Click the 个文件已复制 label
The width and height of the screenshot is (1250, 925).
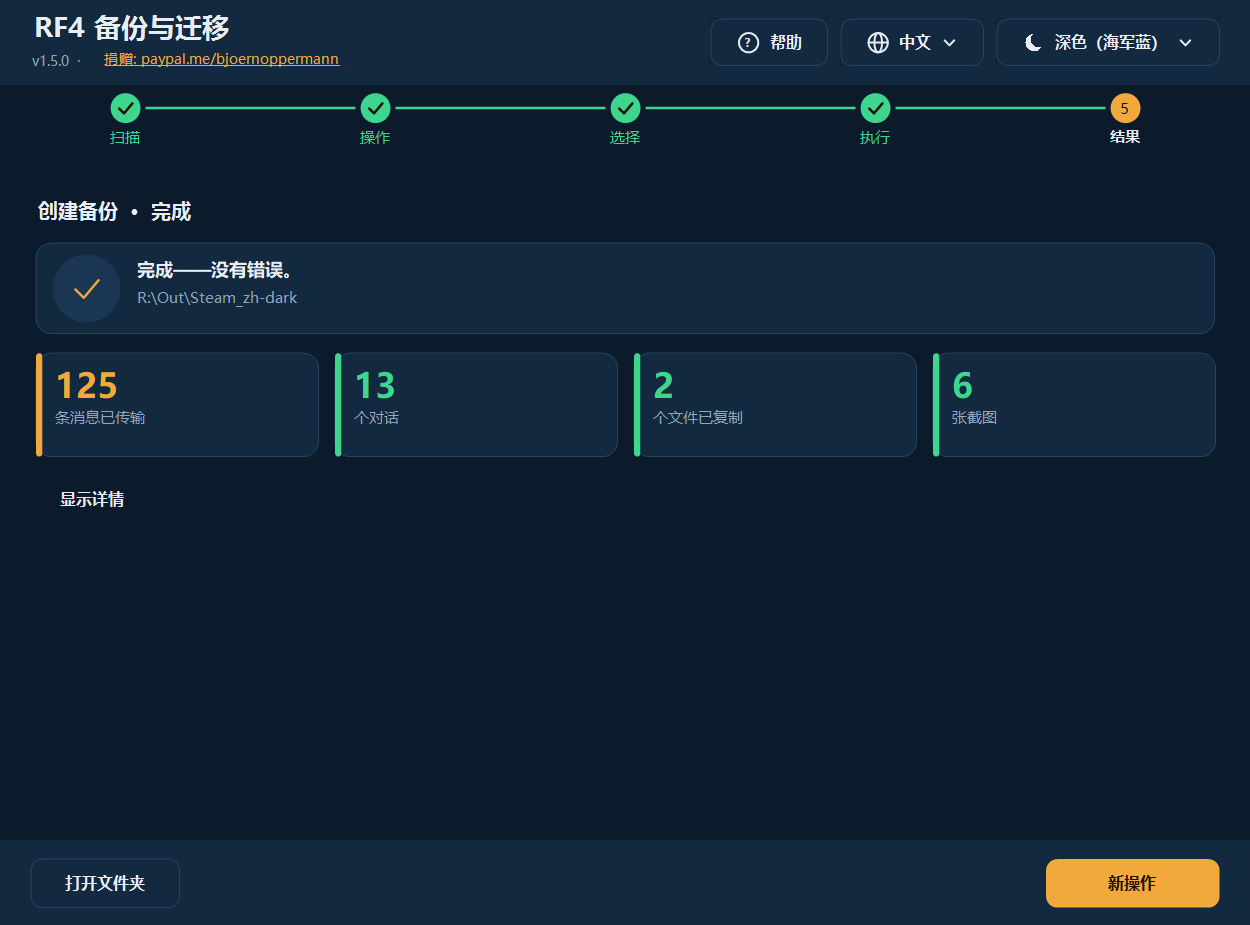click(x=698, y=418)
